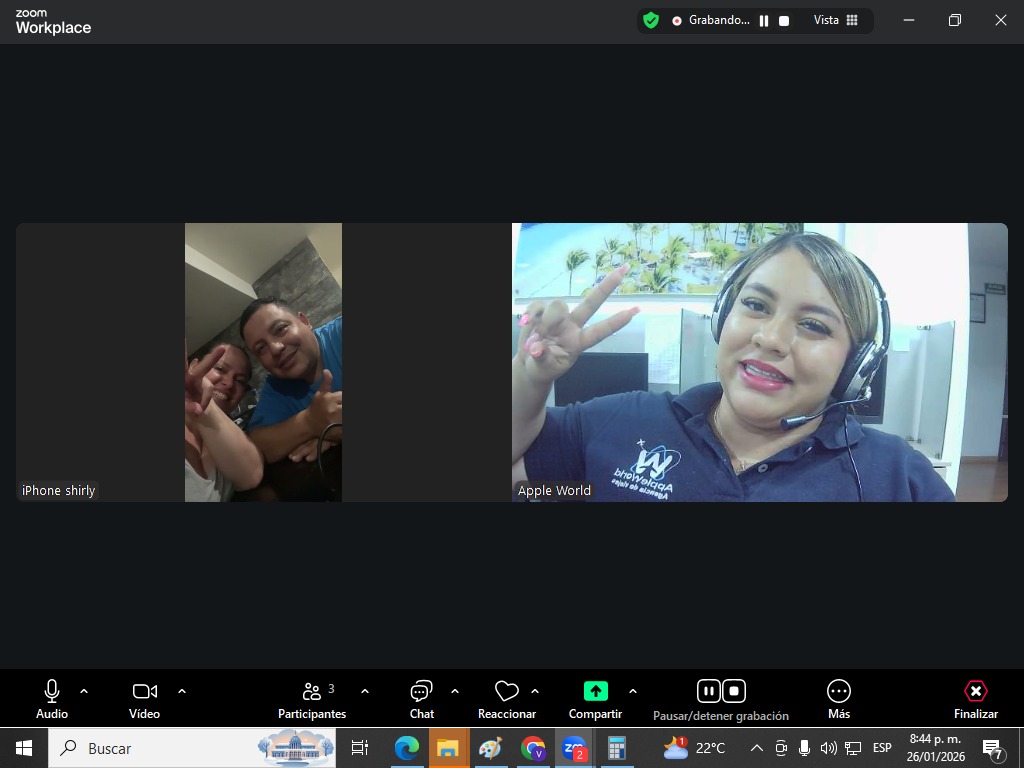Click the green Compartir share screen icon
This screenshot has width=1024, height=768.
tap(595, 691)
